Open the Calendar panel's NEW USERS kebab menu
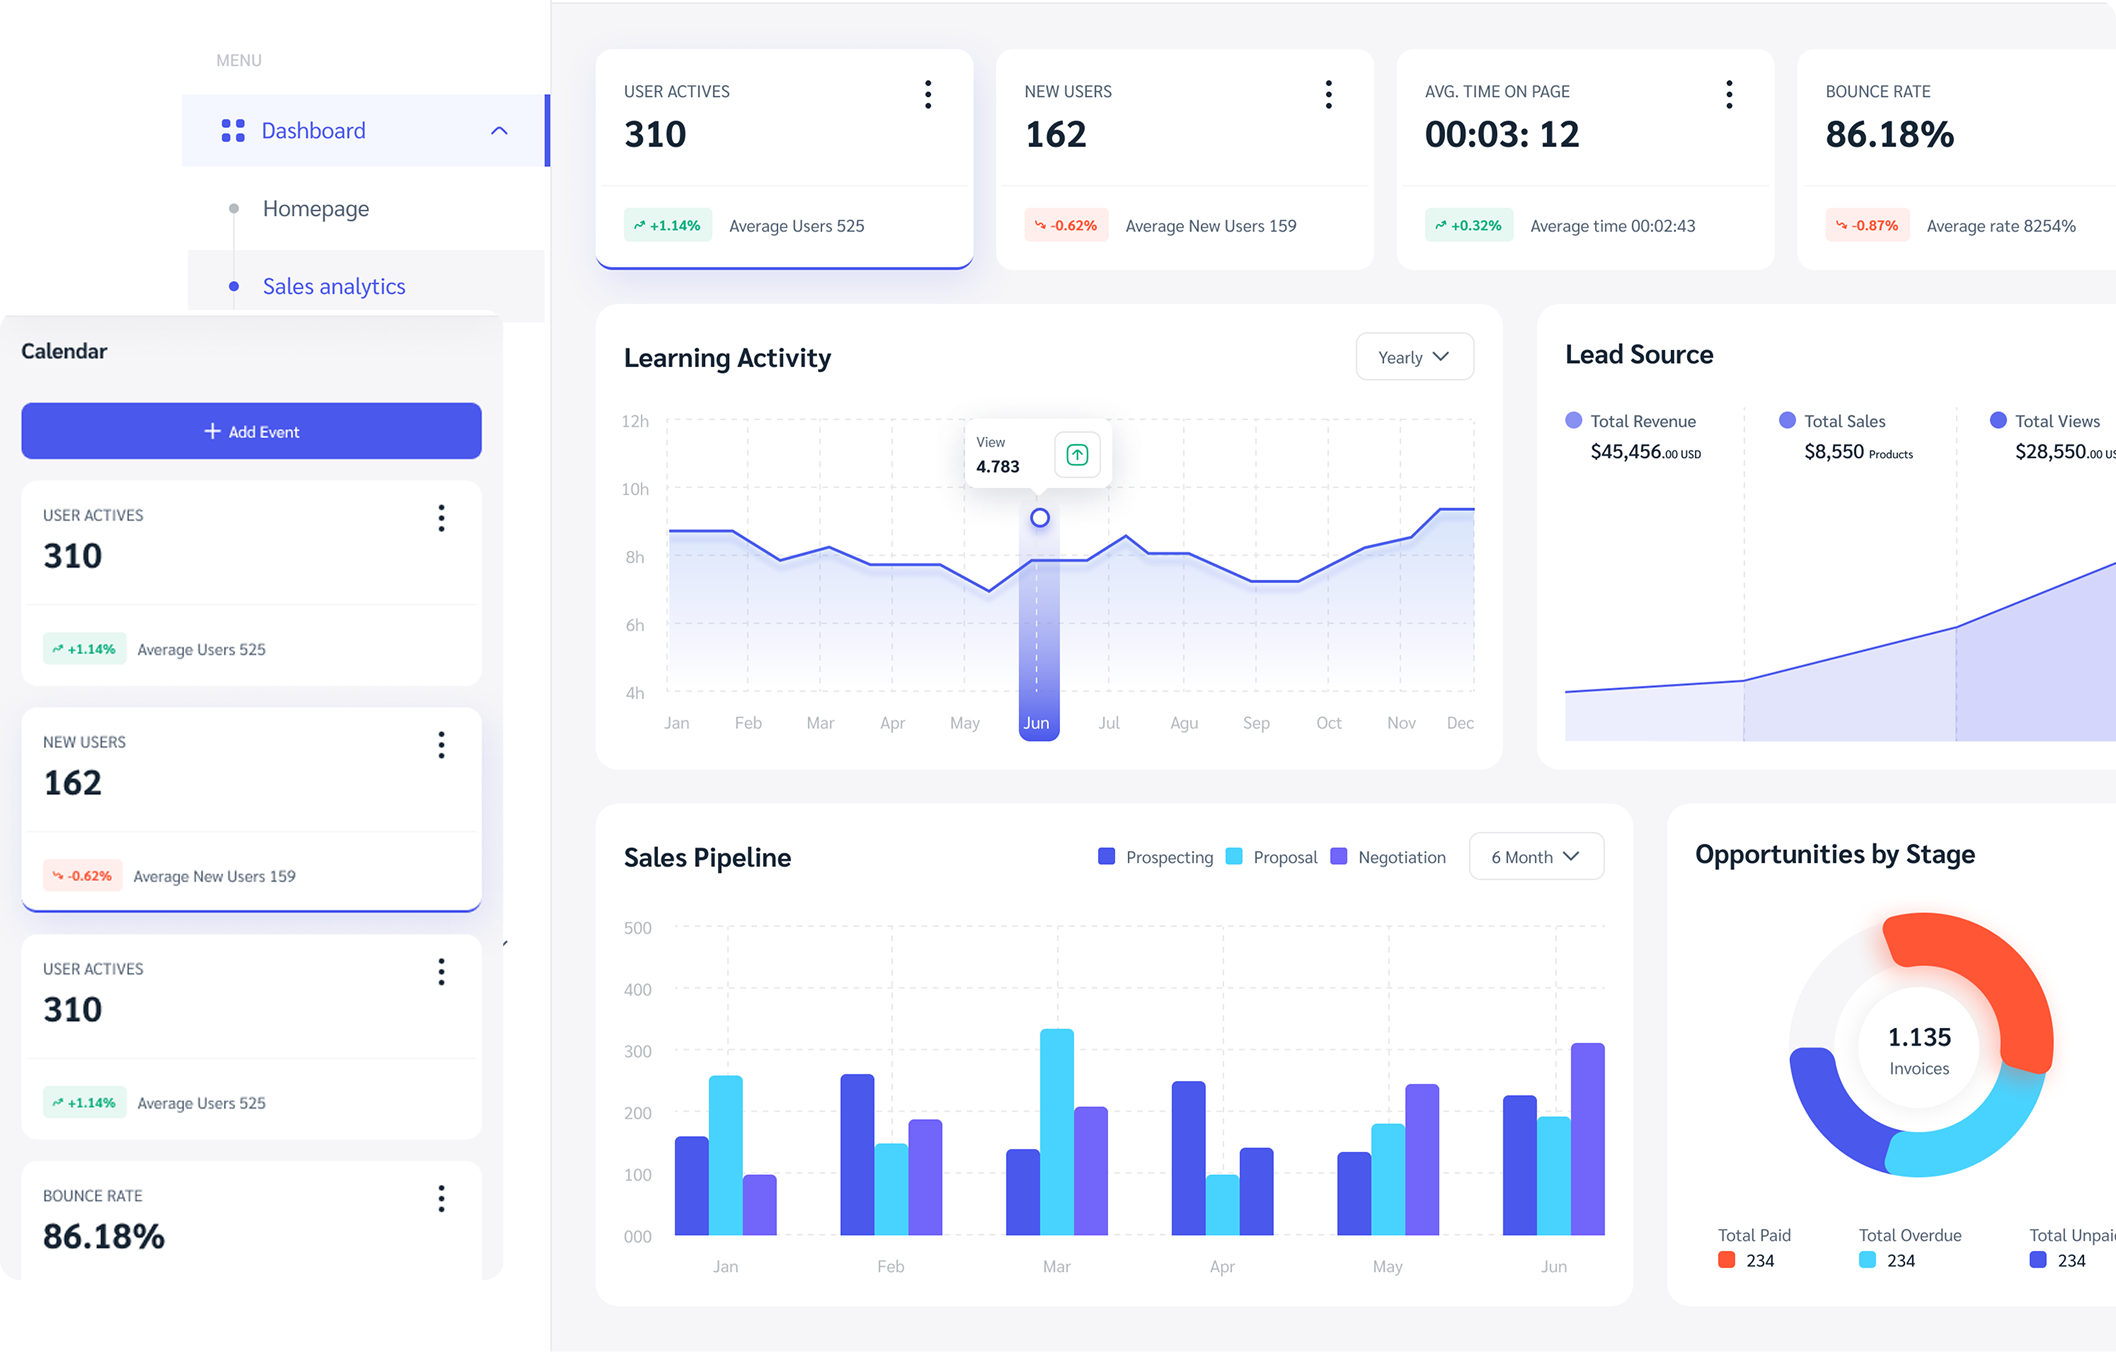This screenshot has width=2116, height=1352. (441, 745)
